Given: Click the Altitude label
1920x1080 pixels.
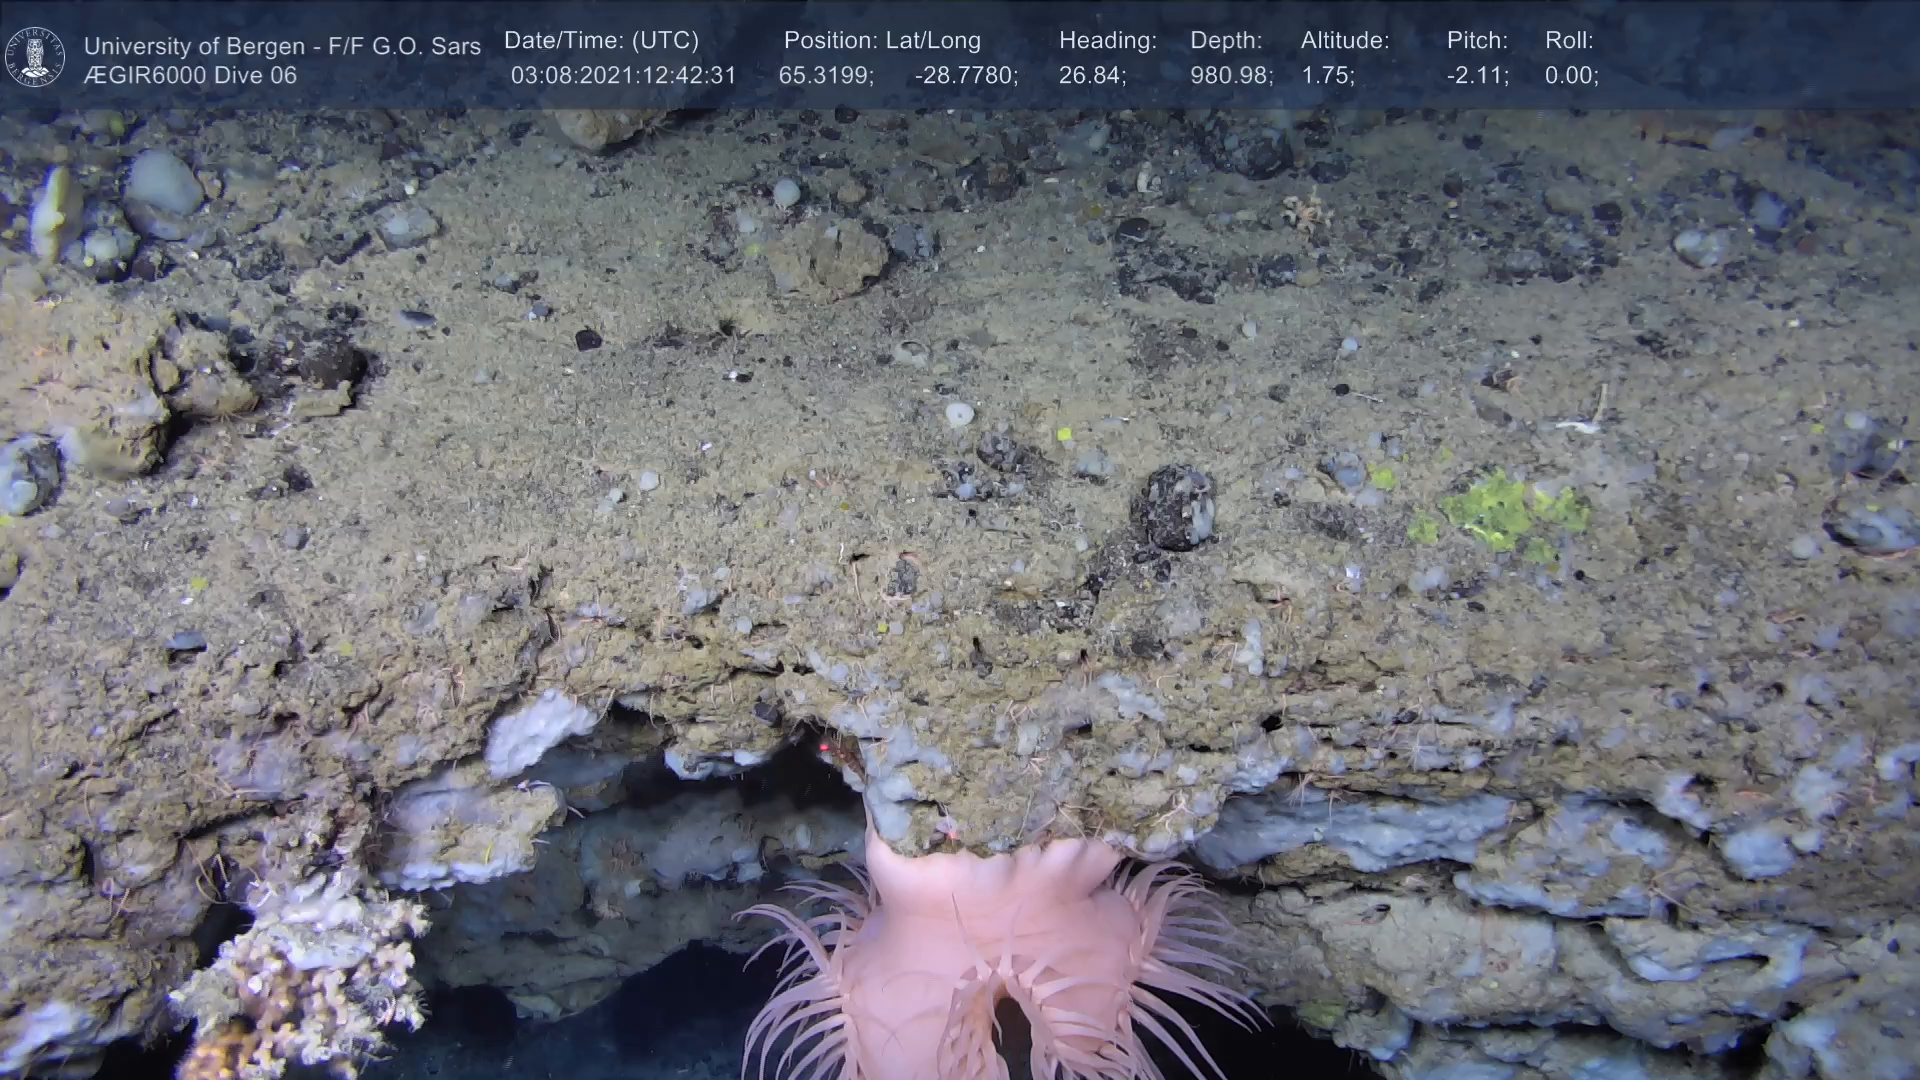Looking at the screenshot, I should [x=1345, y=41].
